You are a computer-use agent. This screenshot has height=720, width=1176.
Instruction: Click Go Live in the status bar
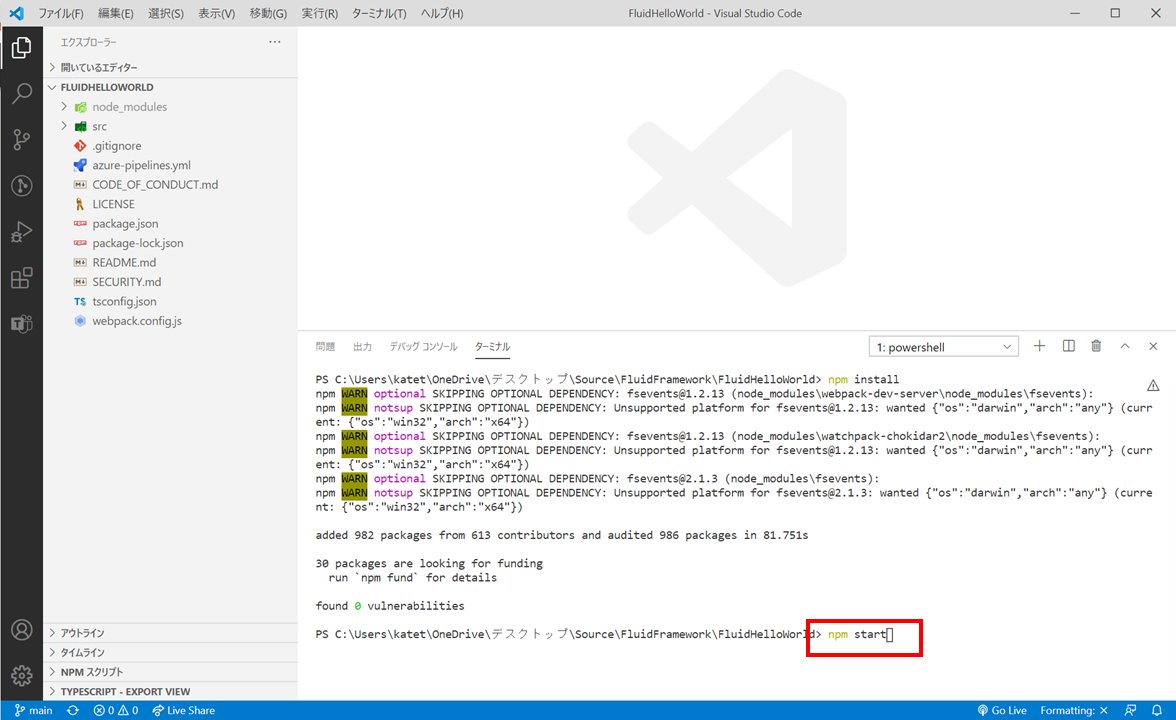1002,710
